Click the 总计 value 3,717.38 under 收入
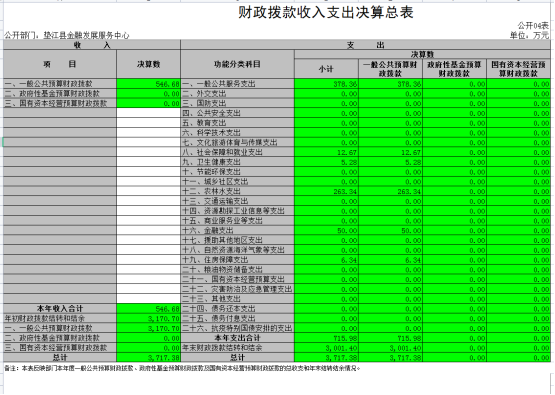Screen dimensions: 555x395 coord(148,357)
